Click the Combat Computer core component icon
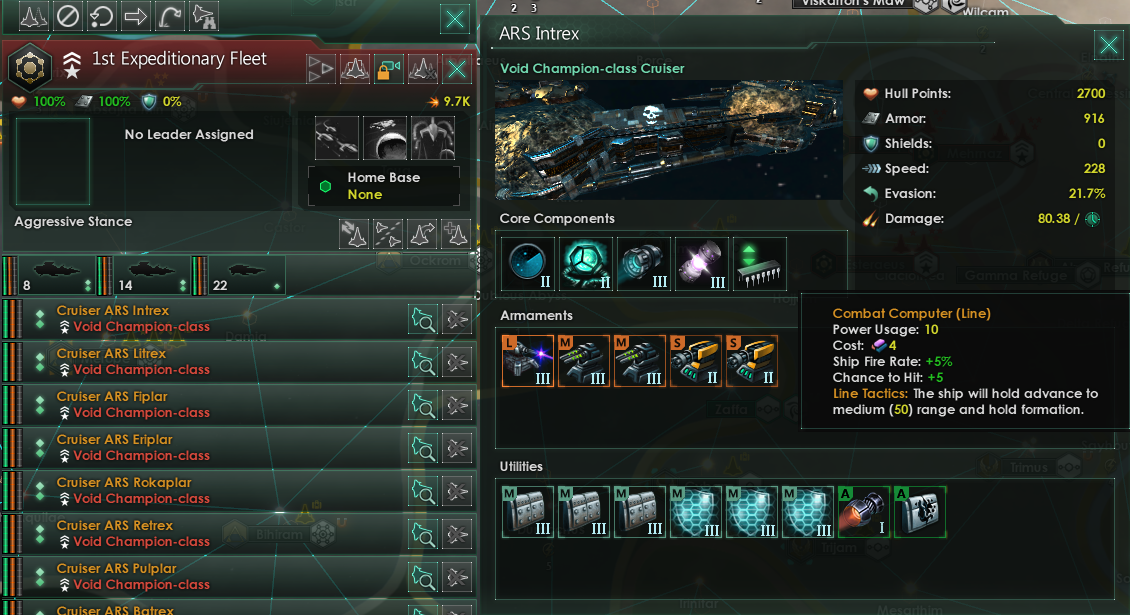1130x615 pixels. click(760, 264)
